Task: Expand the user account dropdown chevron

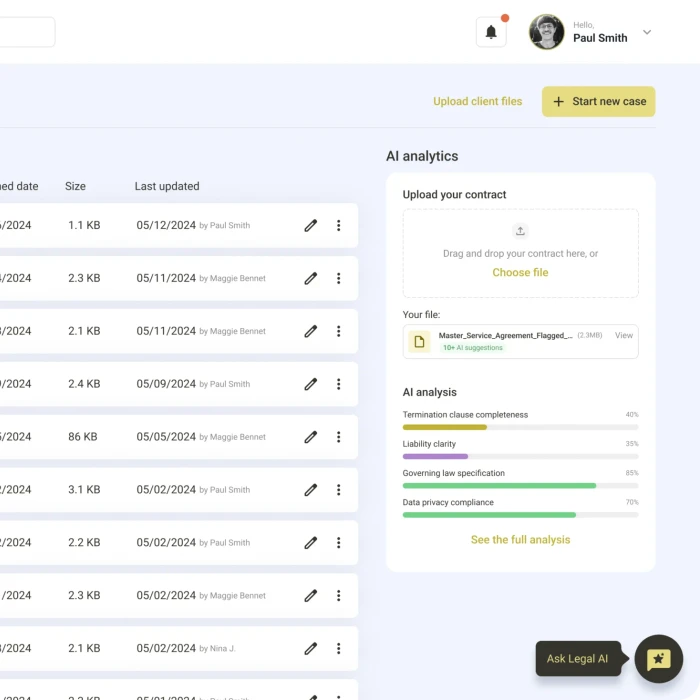Action: tap(647, 32)
